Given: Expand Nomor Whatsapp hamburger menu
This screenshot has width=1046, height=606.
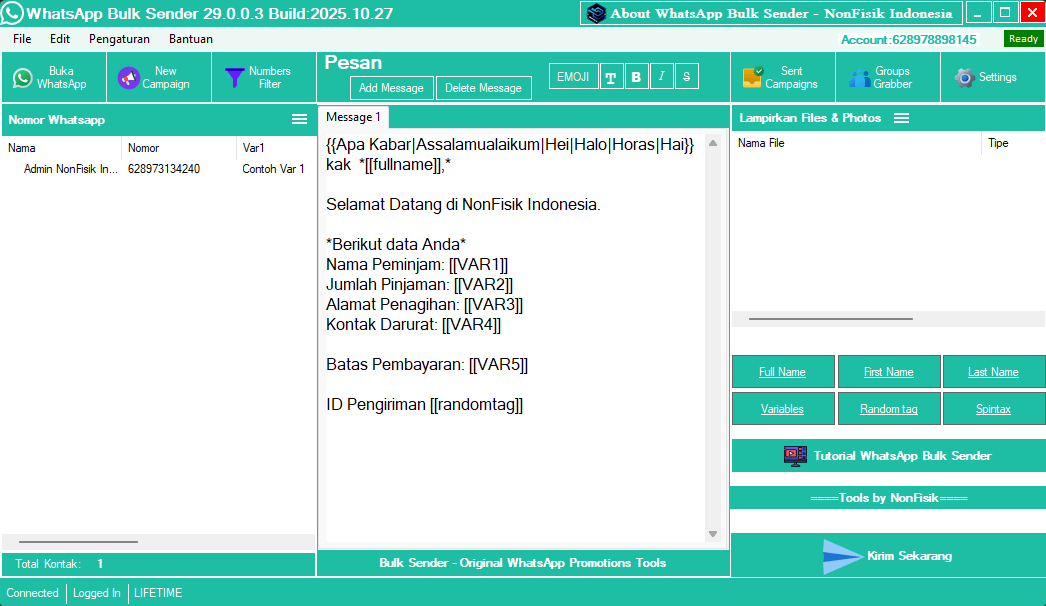Looking at the screenshot, I should pyautogui.click(x=299, y=119).
